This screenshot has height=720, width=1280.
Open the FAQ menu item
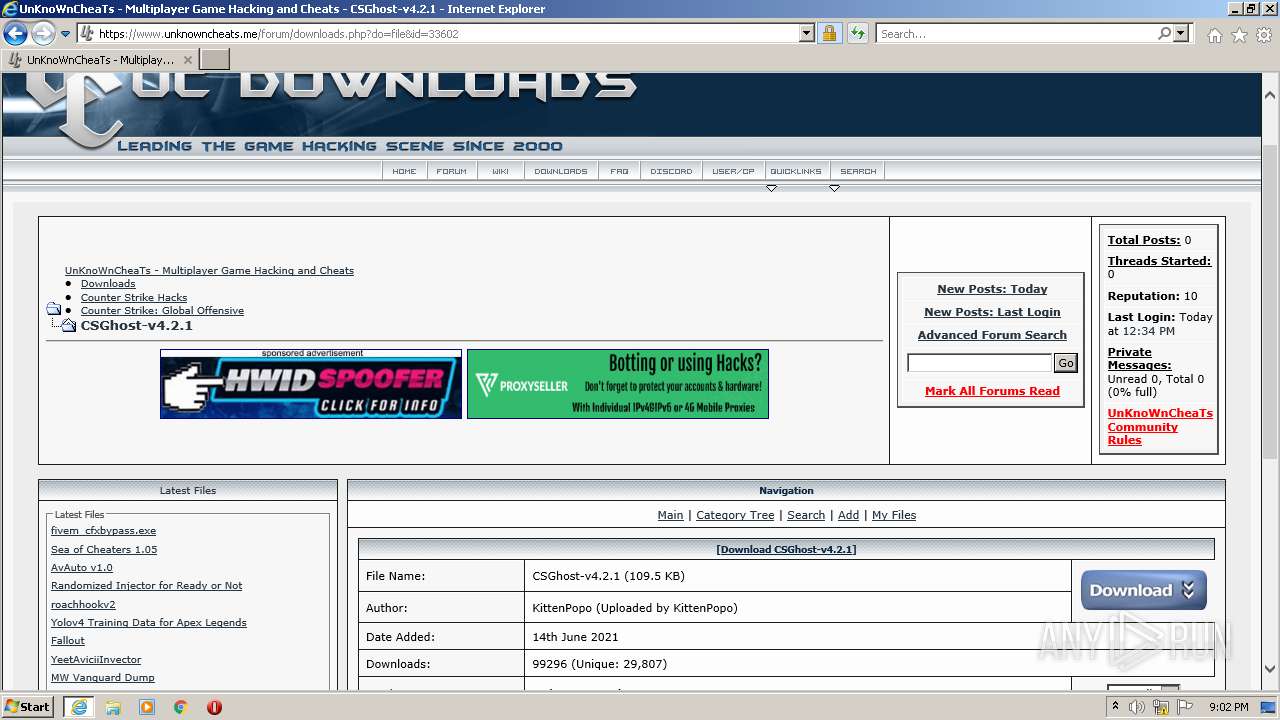pos(620,171)
